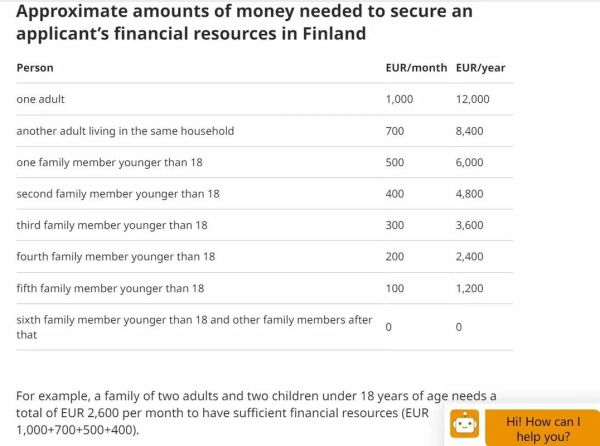Click the 700 monthly amount cell
The height and width of the screenshot is (446, 600).
click(x=395, y=131)
